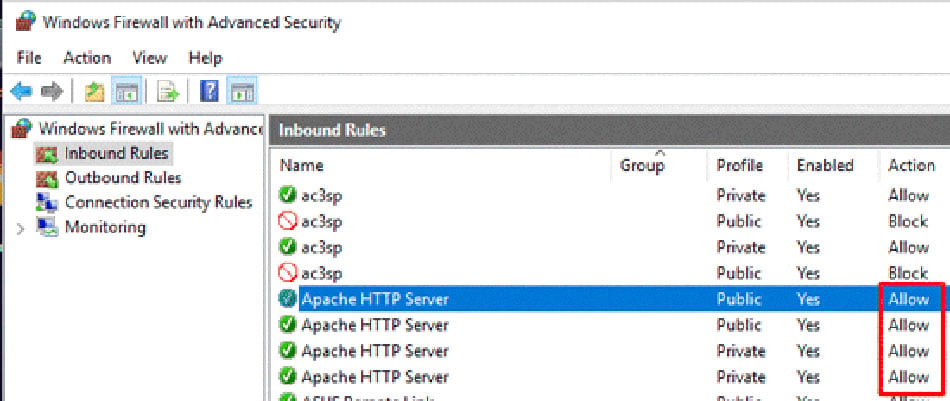Image resolution: width=950 pixels, height=401 pixels.
Task: Click the Inbound Rules pane header
Action: tap(610, 130)
